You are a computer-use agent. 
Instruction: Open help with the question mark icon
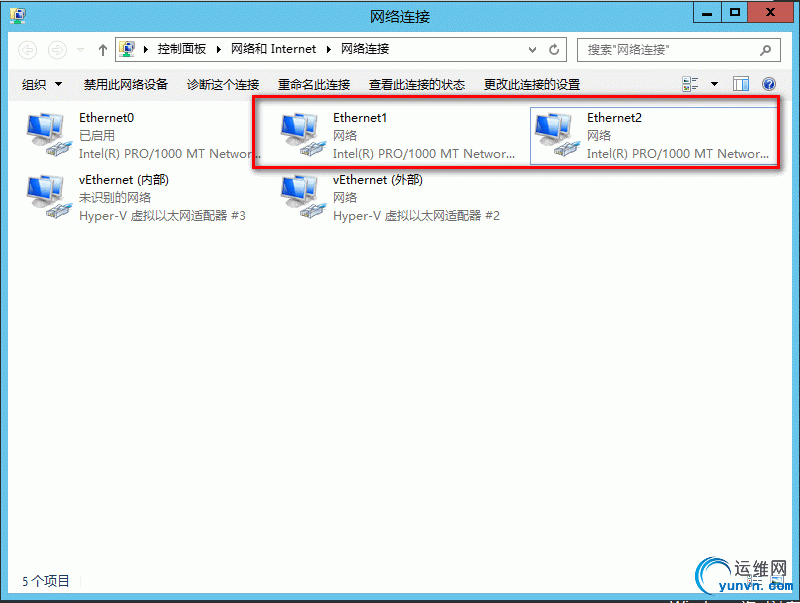(769, 84)
